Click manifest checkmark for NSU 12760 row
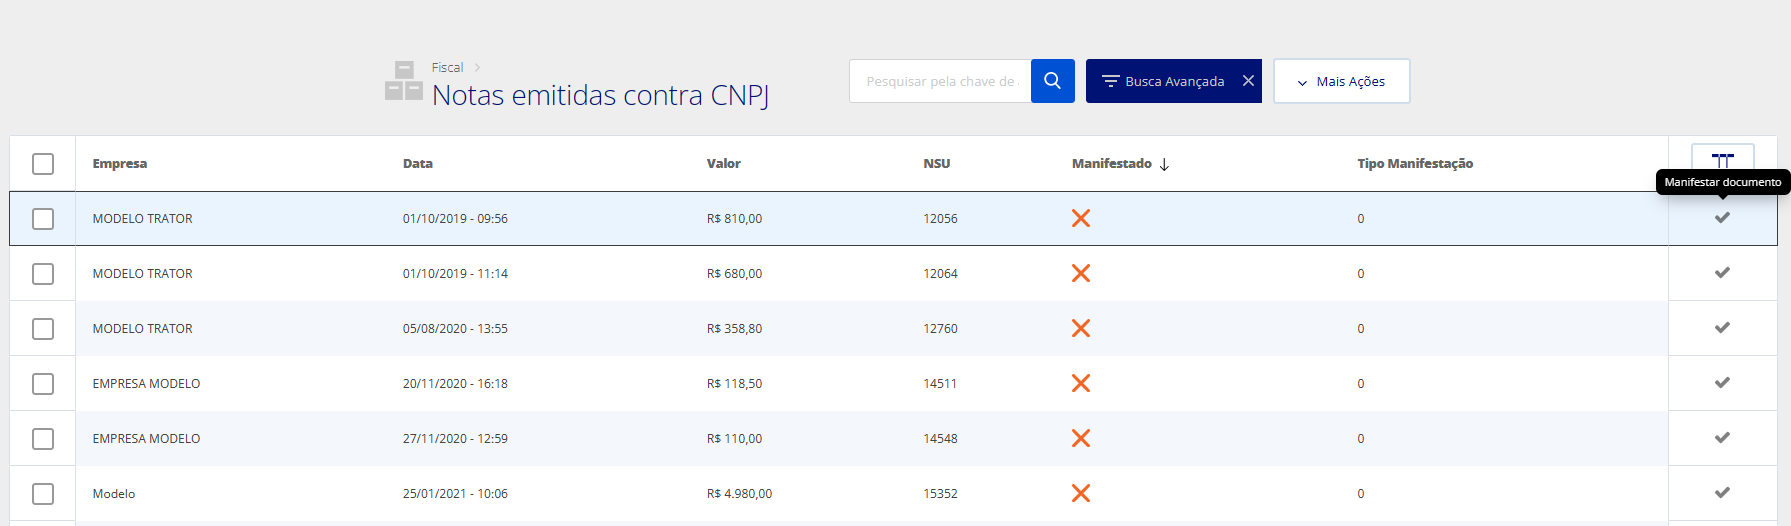The height and width of the screenshot is (526, 1791). point(1722,328)
